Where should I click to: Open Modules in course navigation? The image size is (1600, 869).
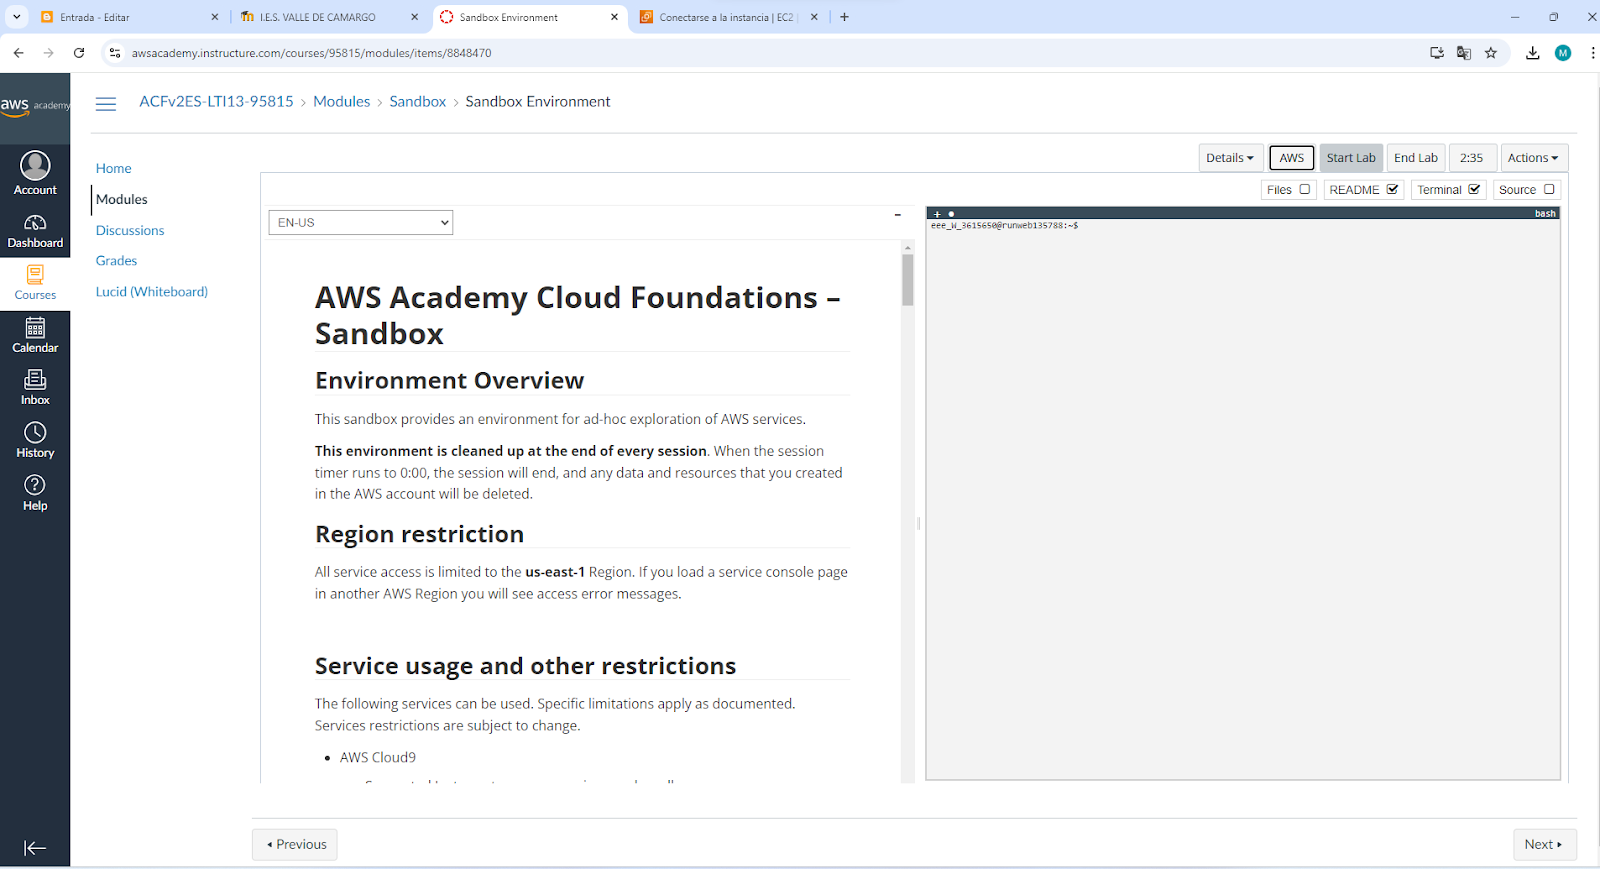122,199
